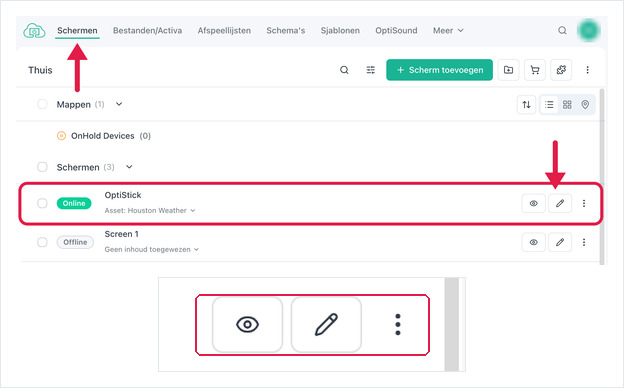Select the OptiStick screen checkbox

coord(42,203)
